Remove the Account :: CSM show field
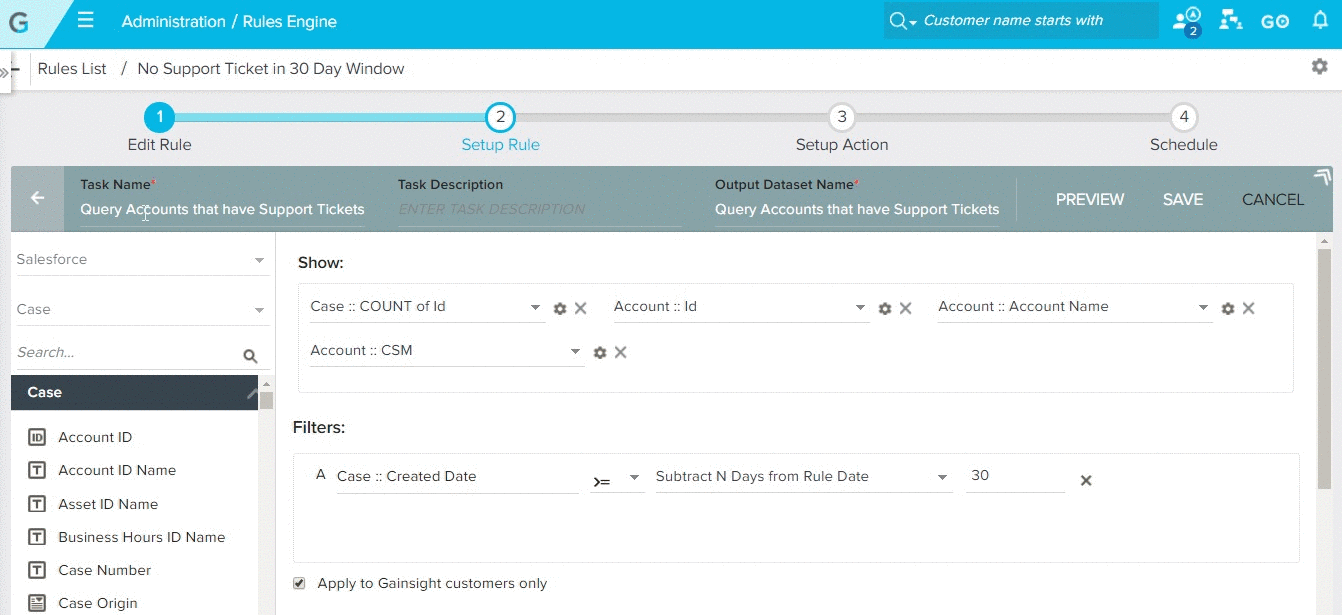This screenshot has width=1342, height=615. click(620, 352)
